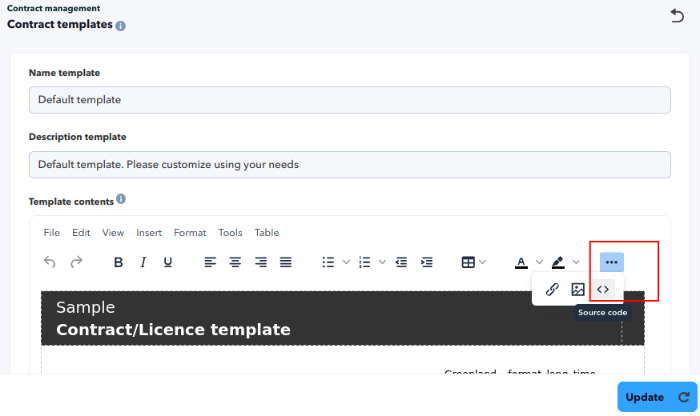700x416 pixels.
Task: Open the File menu
Action: (x=52, y=233)
